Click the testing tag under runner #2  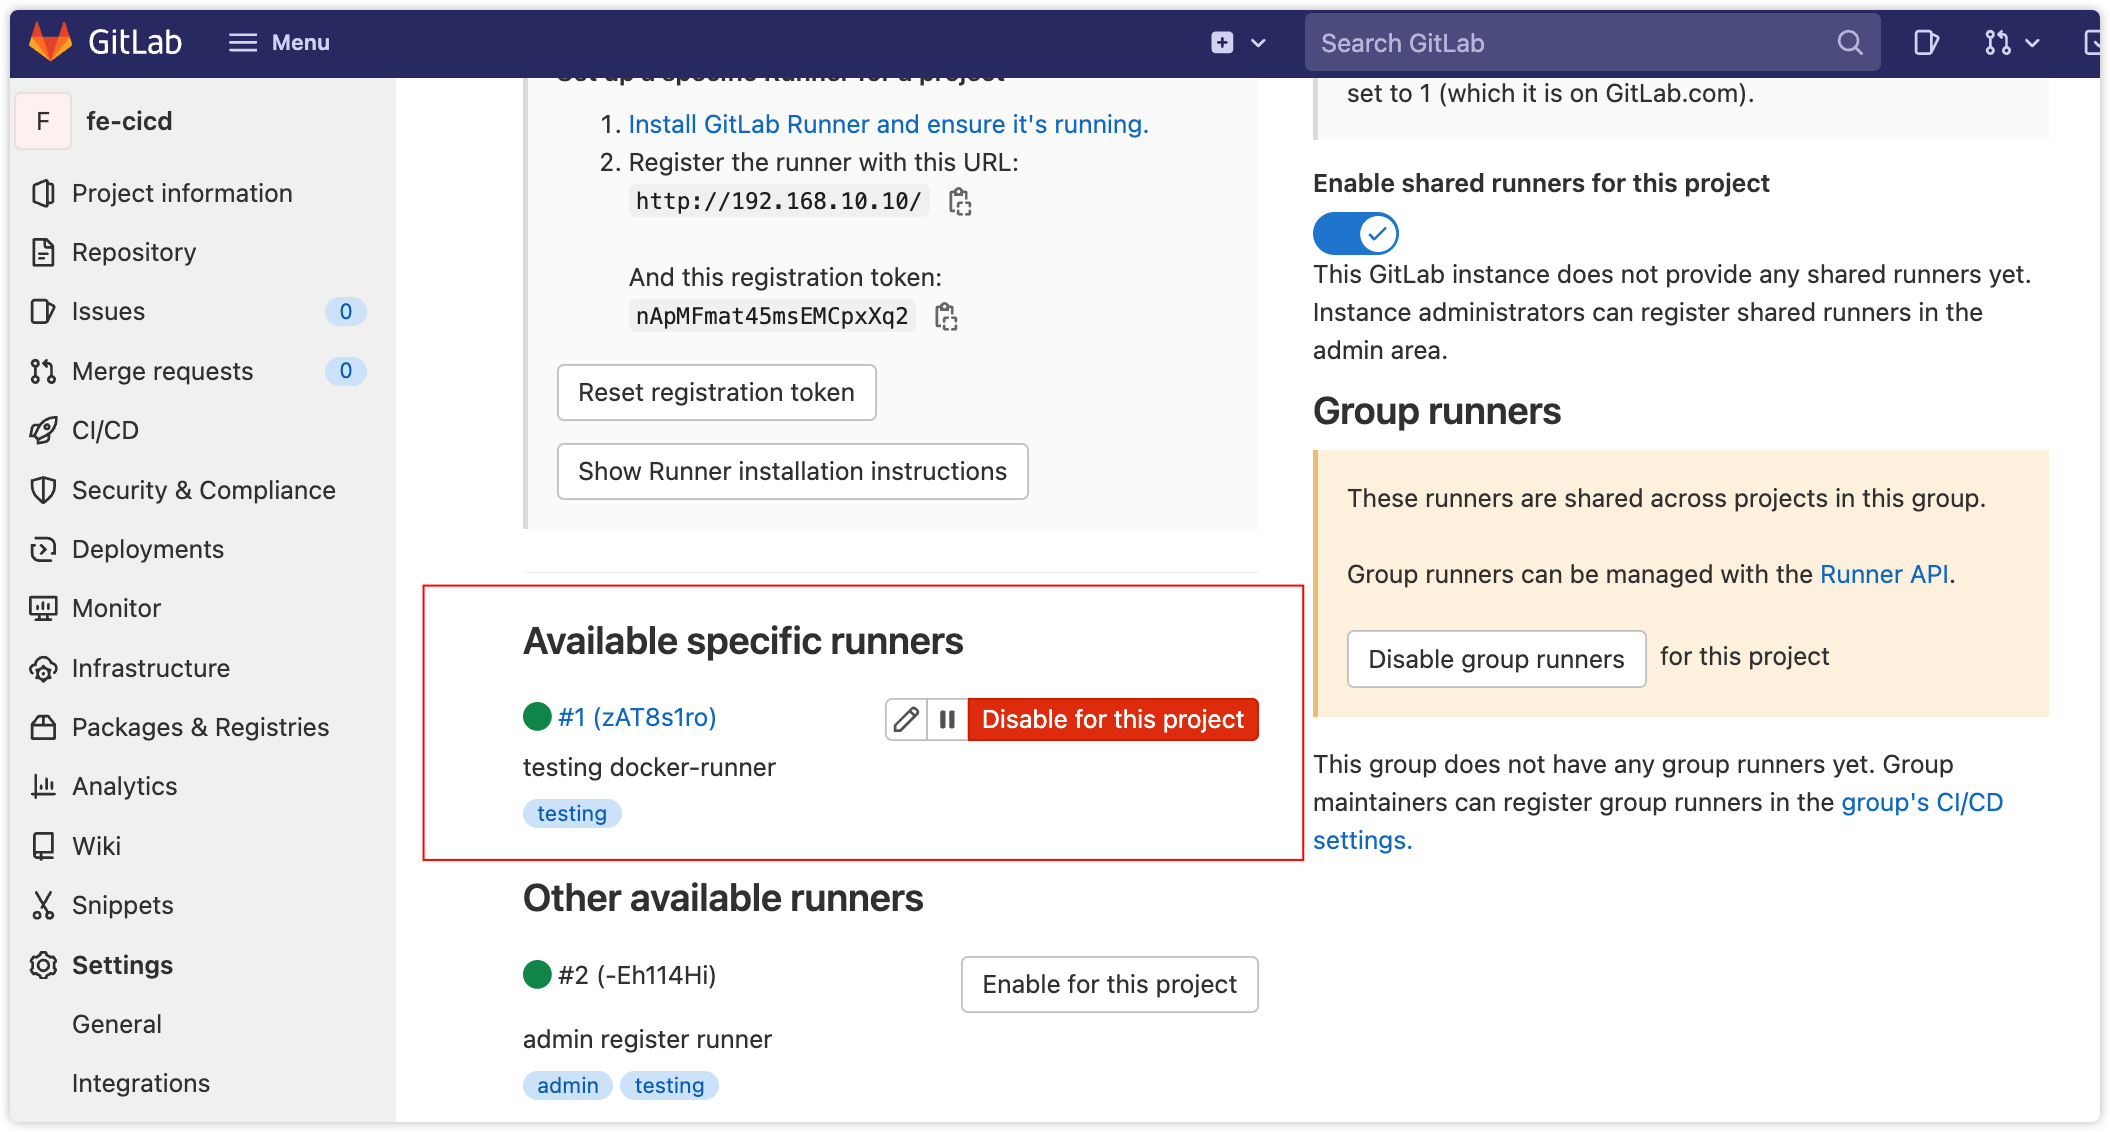(x=669, y=1085)
